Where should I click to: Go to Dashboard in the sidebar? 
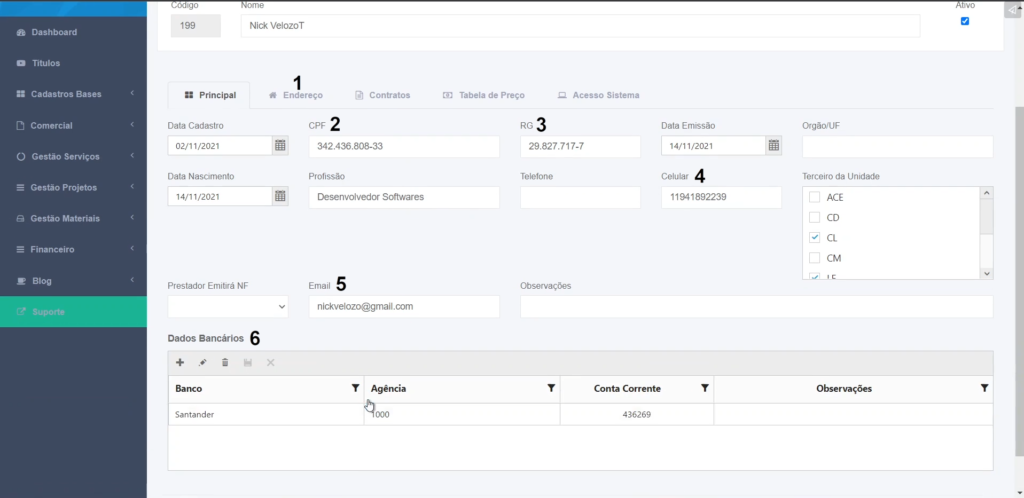tap(54, 32)
